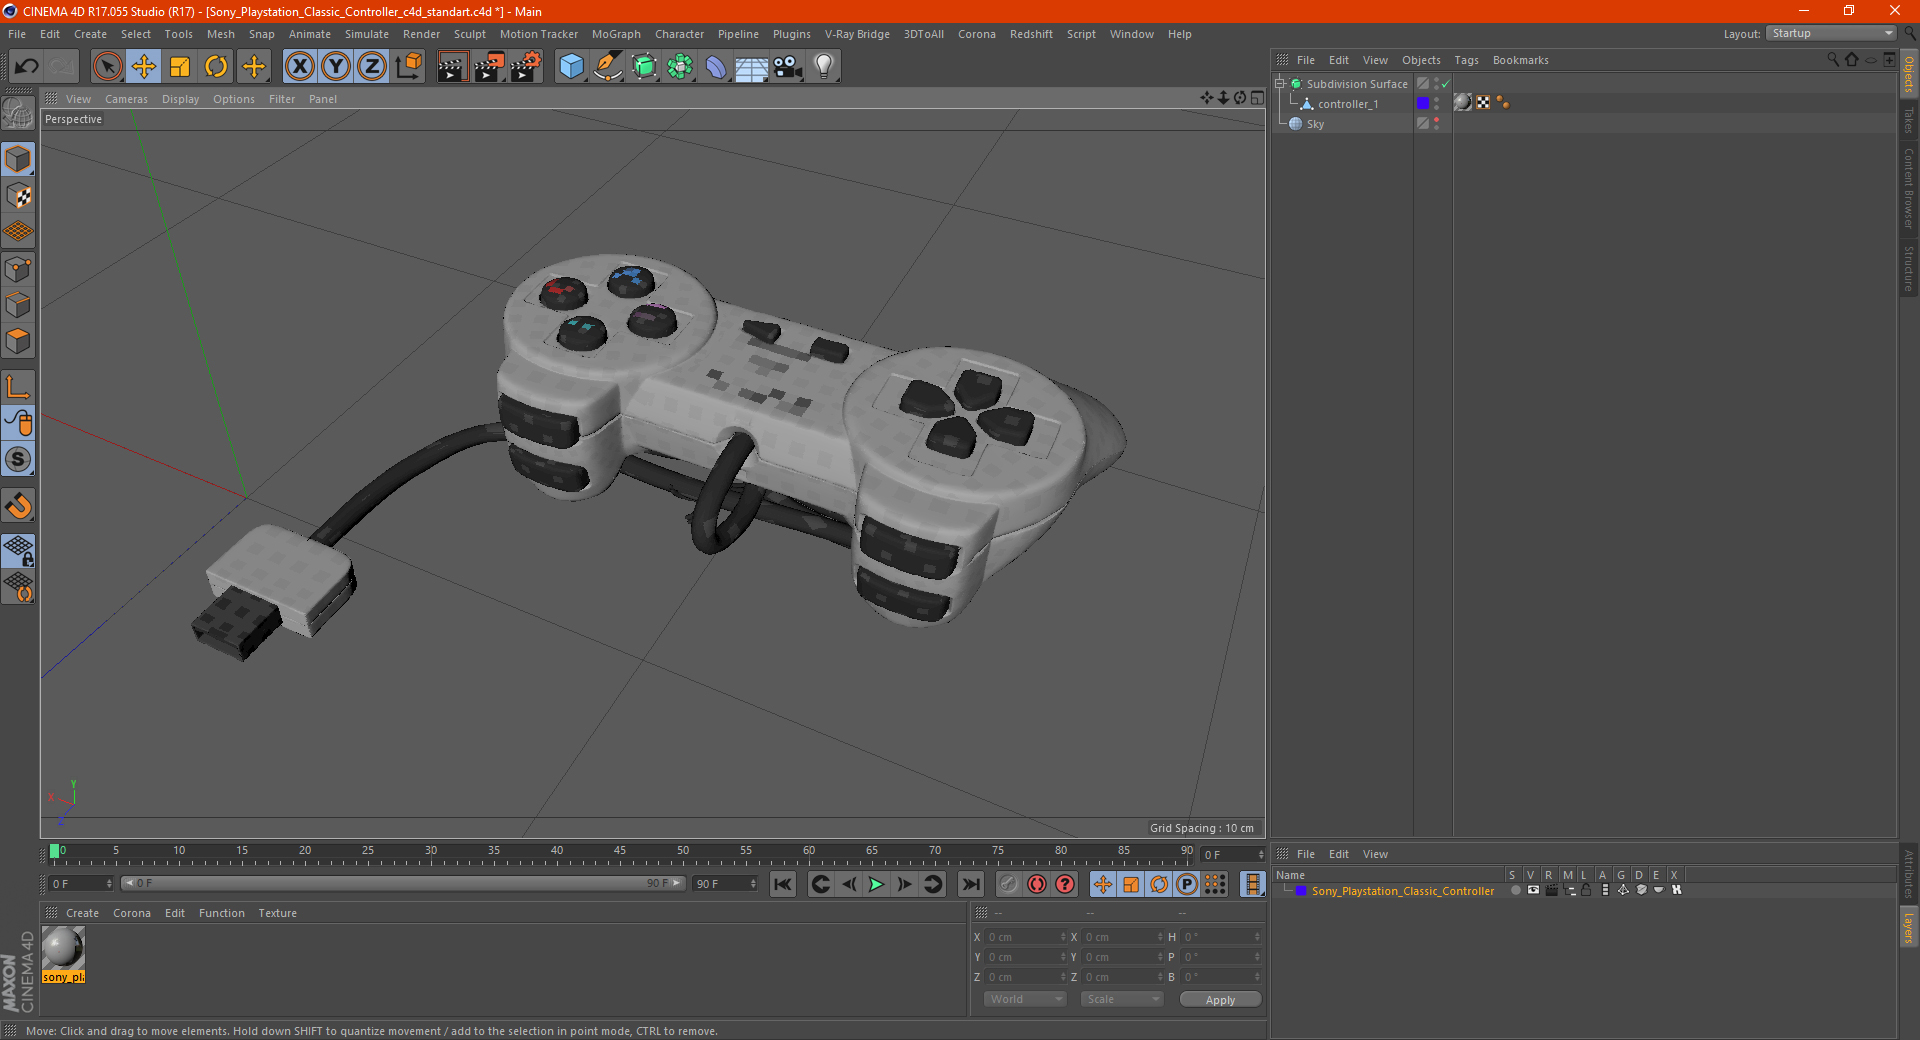
Task: Activate the Rotate tool
Action: point(216,67)
